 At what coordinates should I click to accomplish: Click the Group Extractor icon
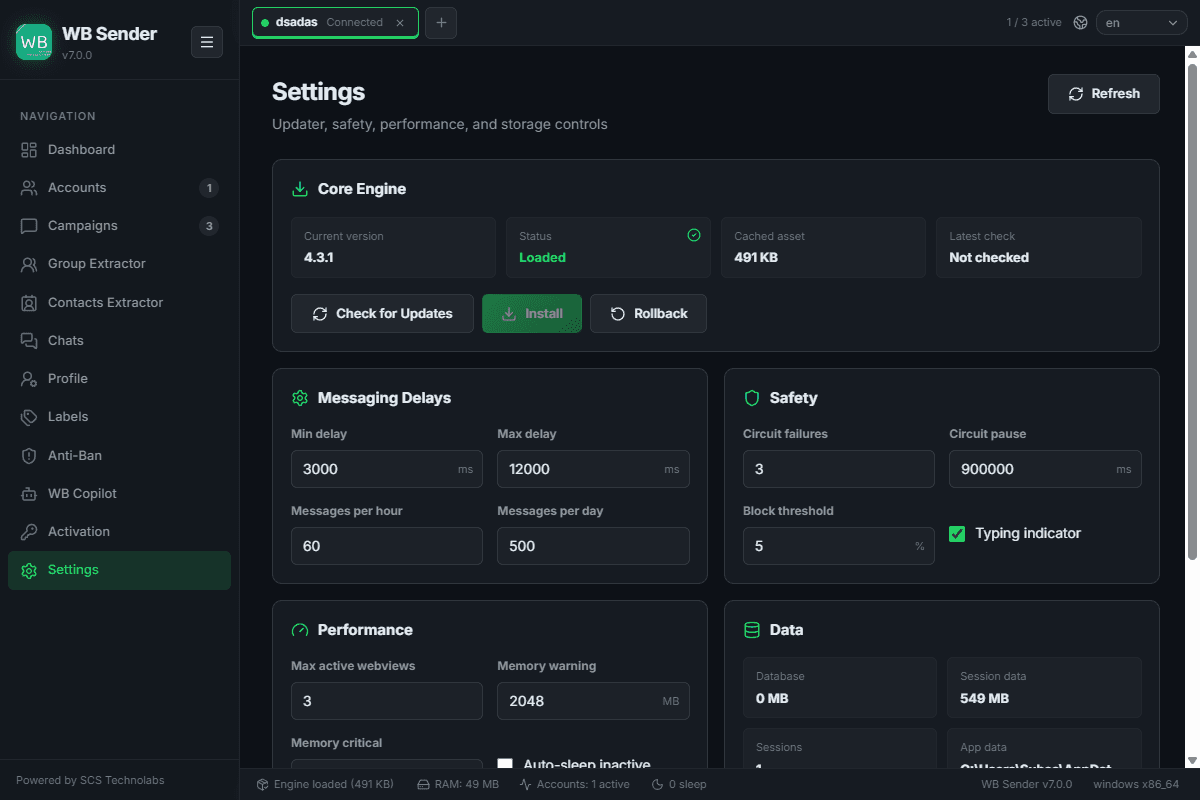point(29,264)
